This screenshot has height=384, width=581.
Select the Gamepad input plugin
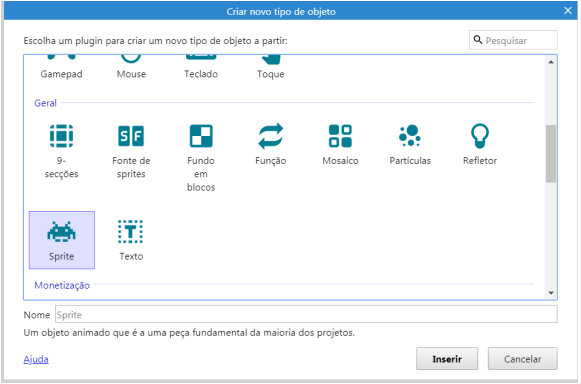click(x=62, y=67)
